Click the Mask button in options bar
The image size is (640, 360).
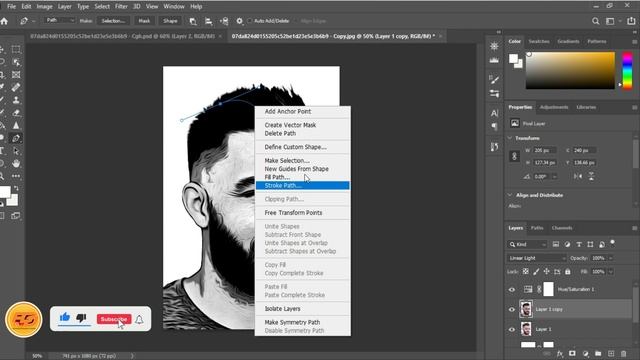144,21
